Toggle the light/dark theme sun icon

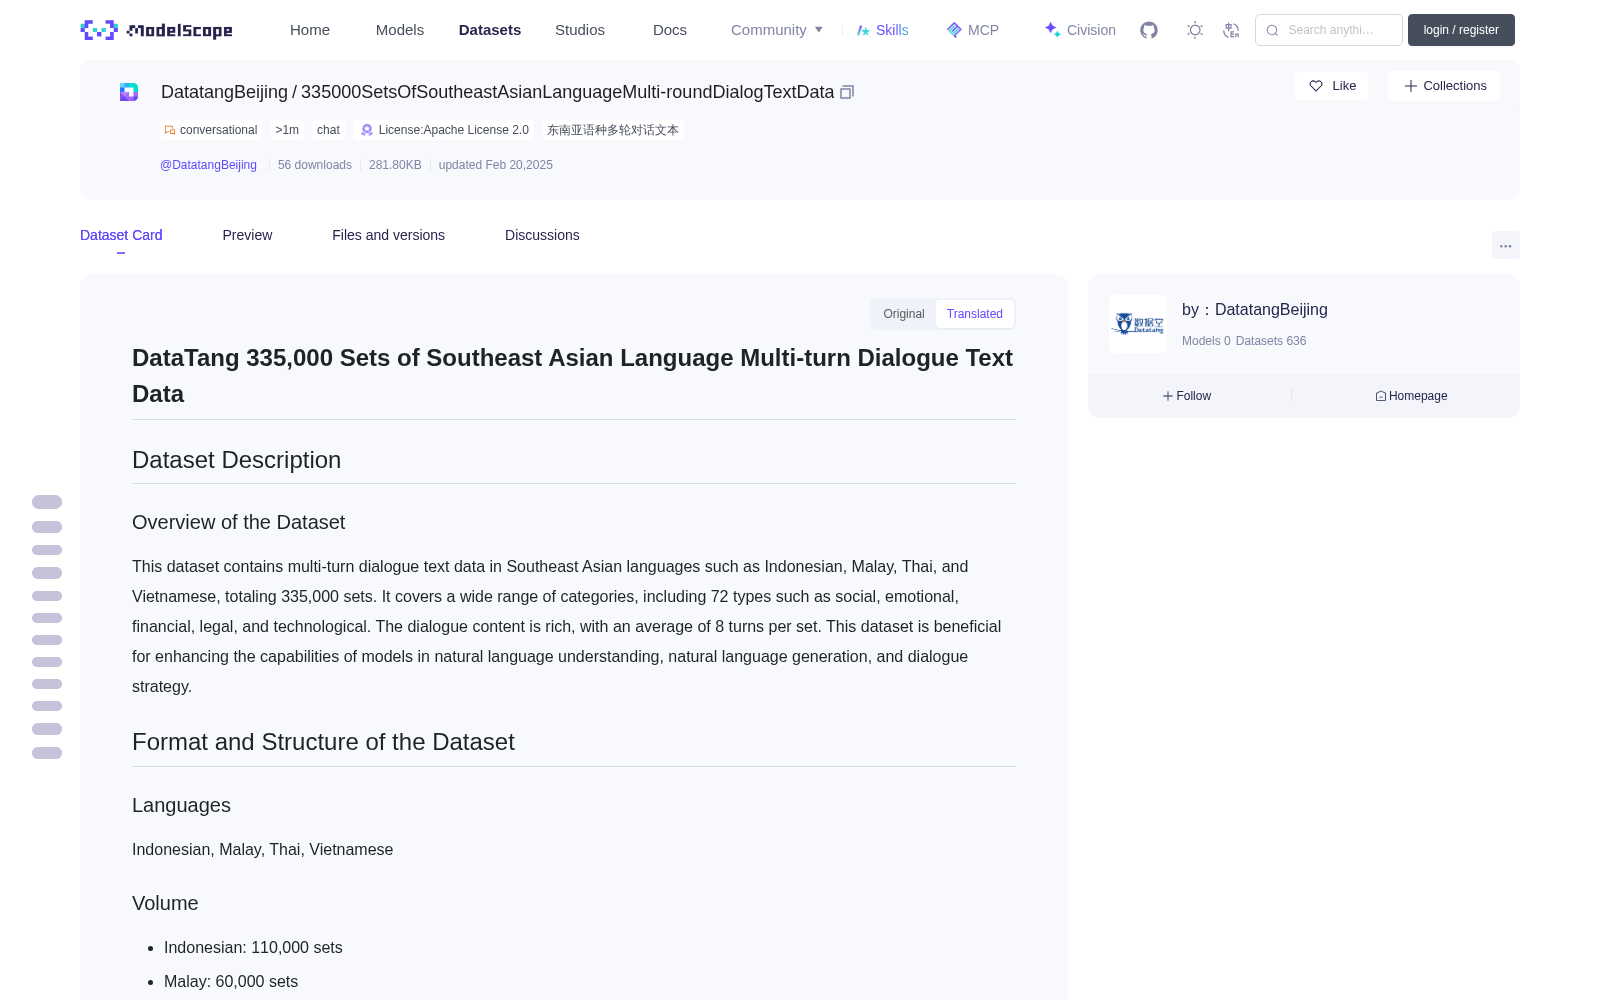click(1195, 30)
